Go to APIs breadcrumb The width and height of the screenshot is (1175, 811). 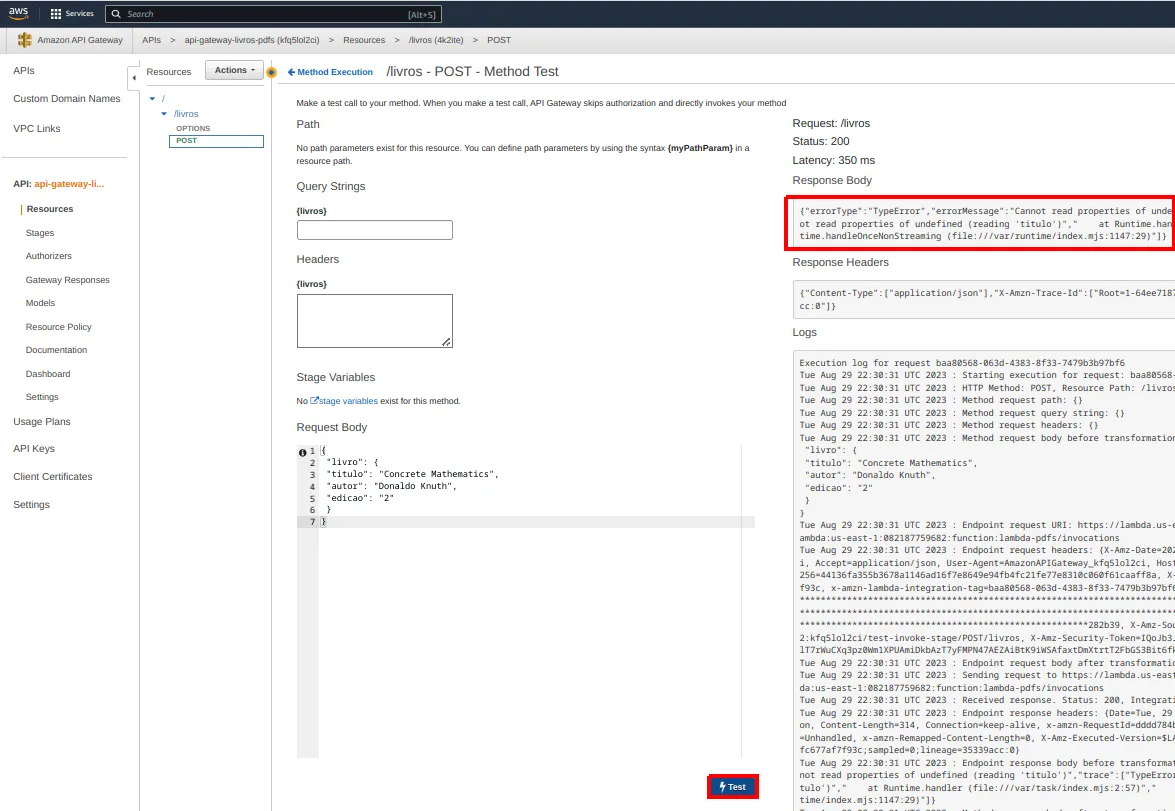pyautogui.click(x=151, y=40)
